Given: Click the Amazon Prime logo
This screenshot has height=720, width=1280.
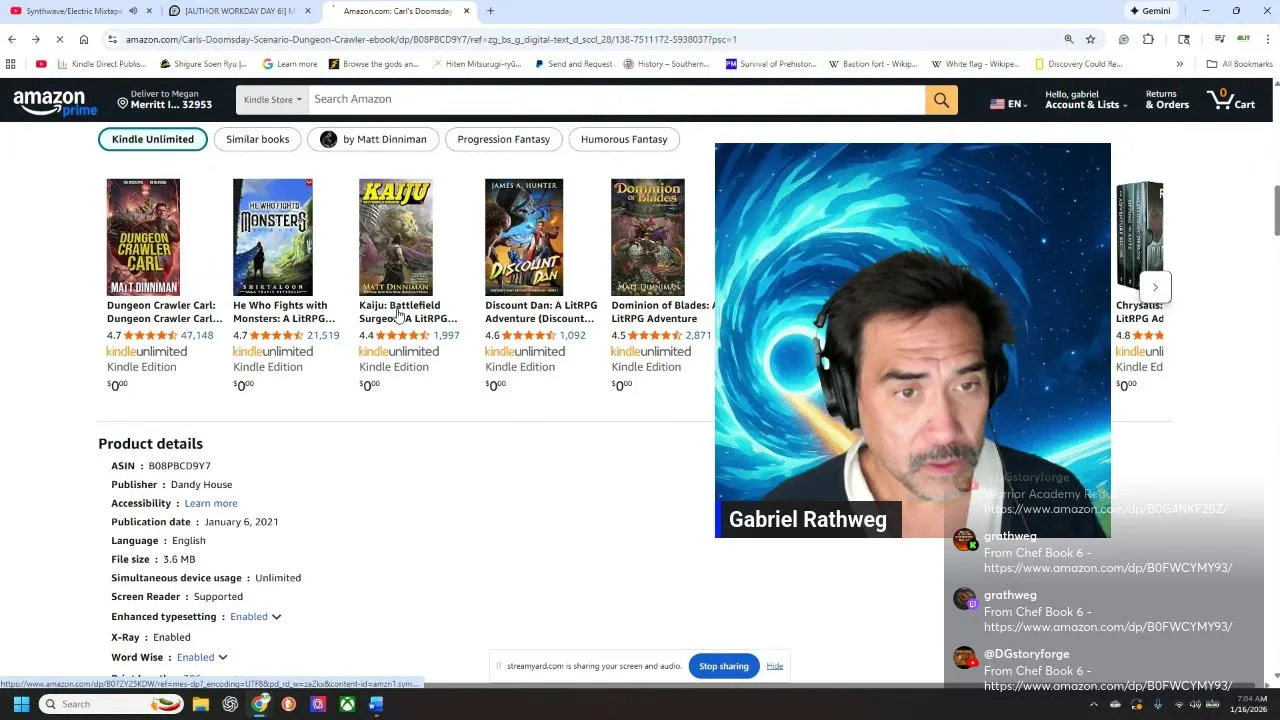Looking at the screenshot, I should click(x=55, y=101).
